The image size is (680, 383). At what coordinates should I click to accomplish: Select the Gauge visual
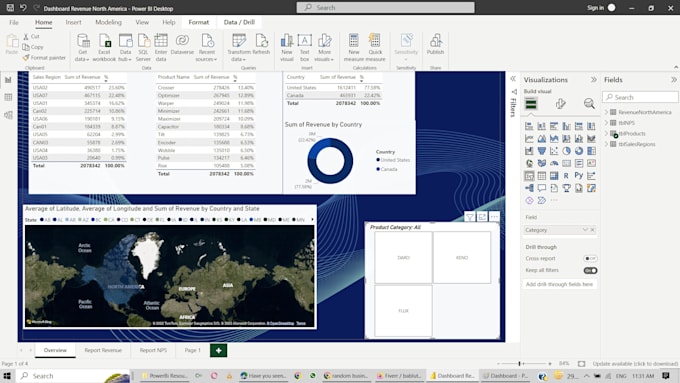pos(554,164)
